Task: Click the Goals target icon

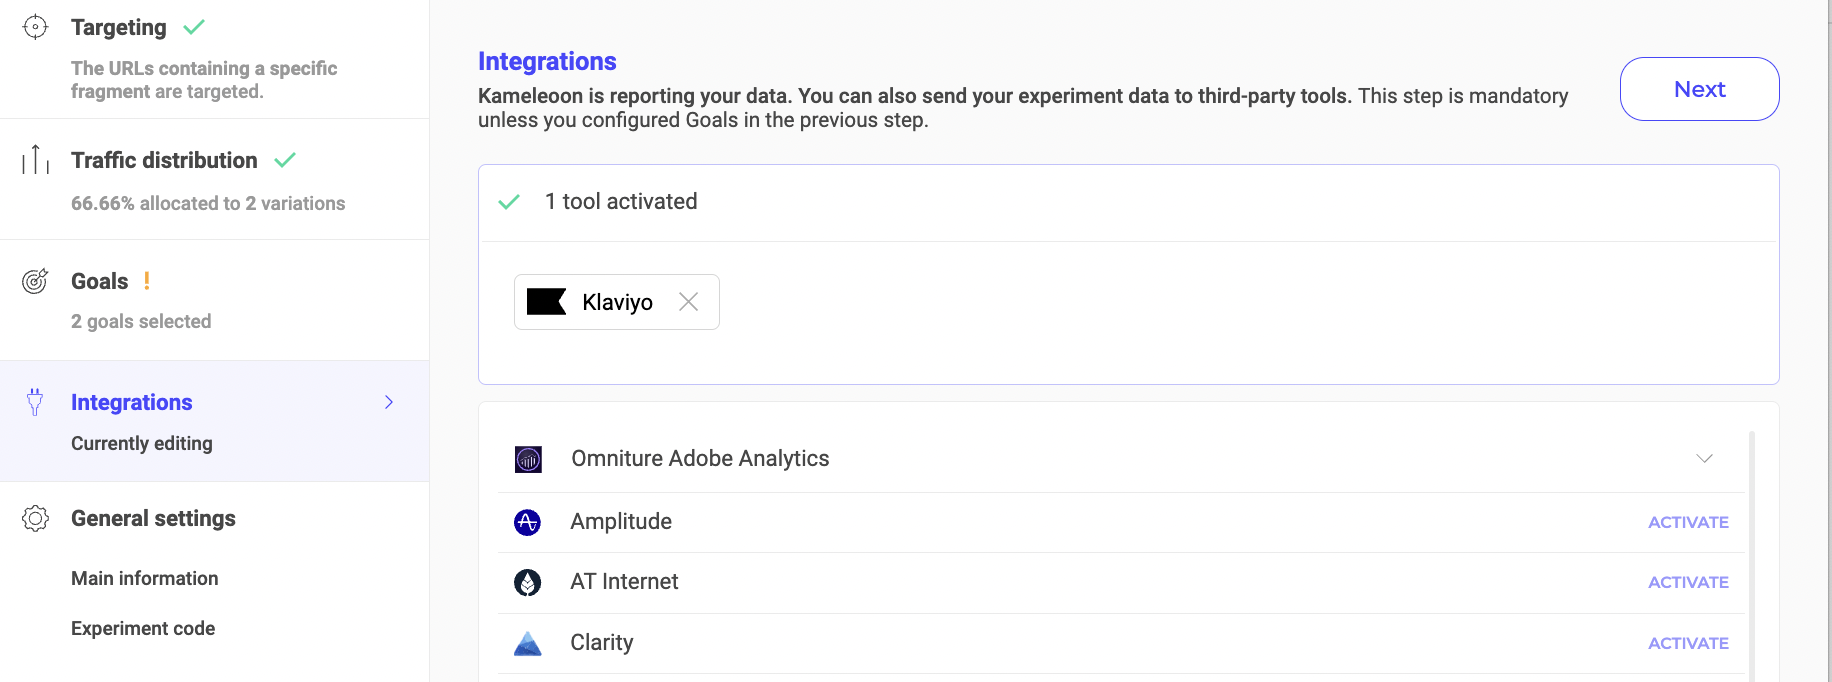Action: click(35, 281)
